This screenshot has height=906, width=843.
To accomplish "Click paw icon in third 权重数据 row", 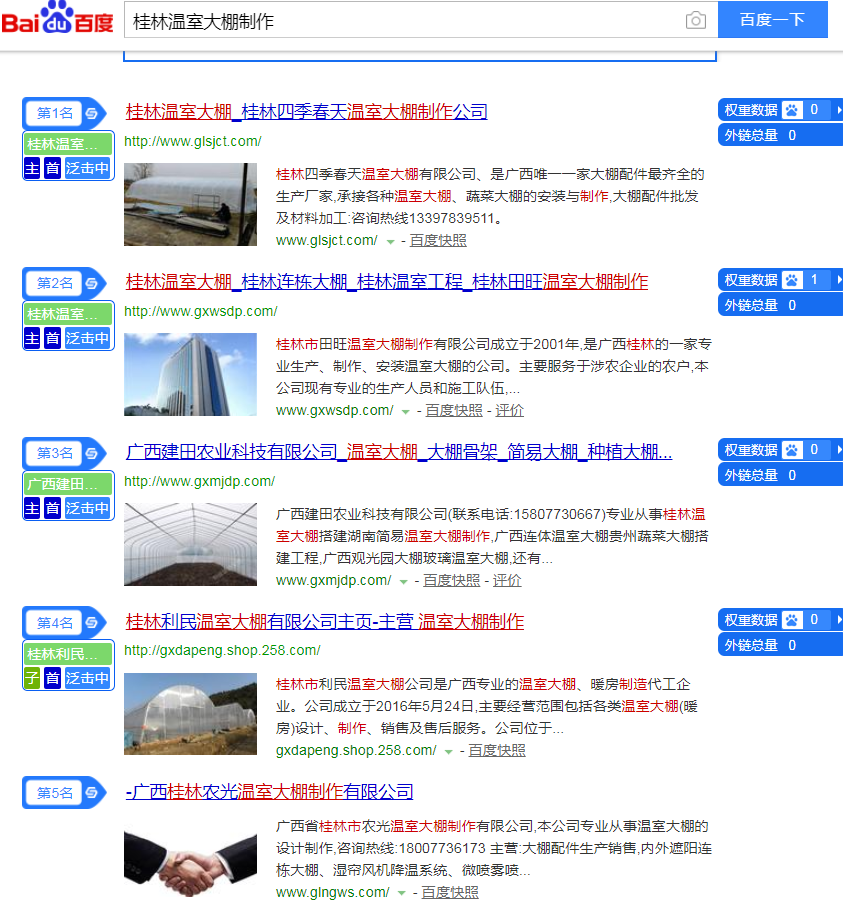I will 792,450.
